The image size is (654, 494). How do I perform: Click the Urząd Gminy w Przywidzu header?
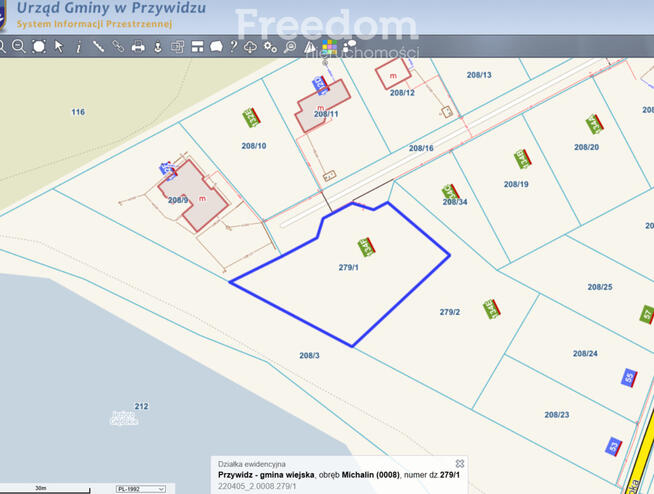click(x=111, y=8)
